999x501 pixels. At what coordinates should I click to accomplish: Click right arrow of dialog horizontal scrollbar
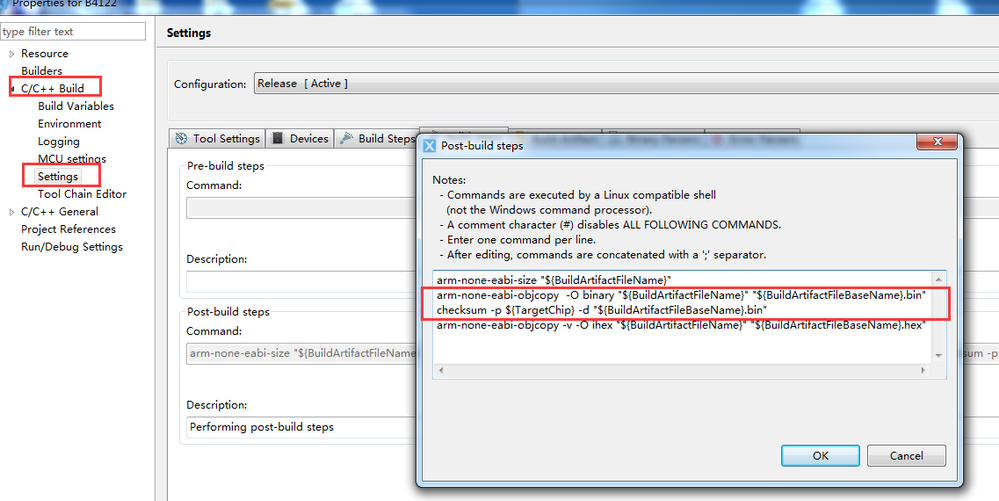tap(923, 370)
